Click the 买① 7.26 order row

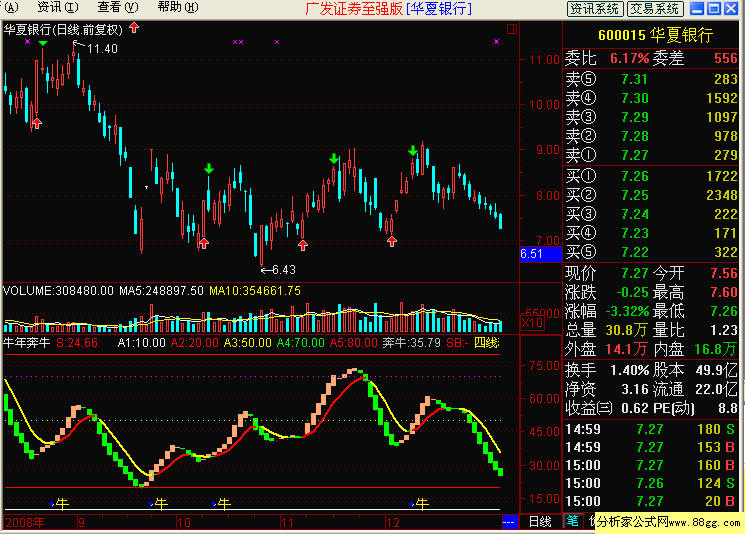click(x=651, y=176)
